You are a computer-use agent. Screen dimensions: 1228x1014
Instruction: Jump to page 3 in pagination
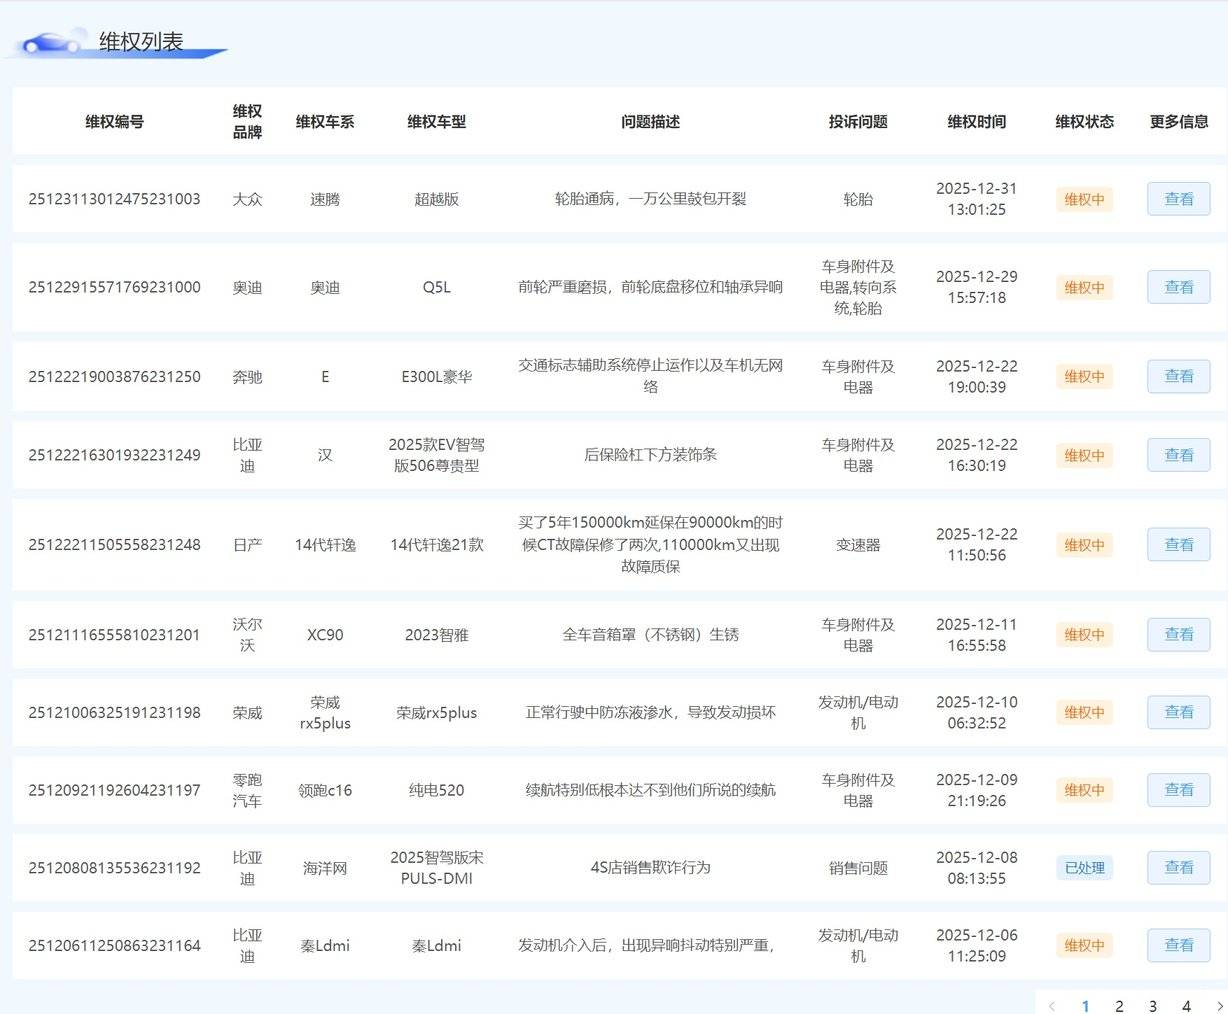click(x=1153, y=1006)
